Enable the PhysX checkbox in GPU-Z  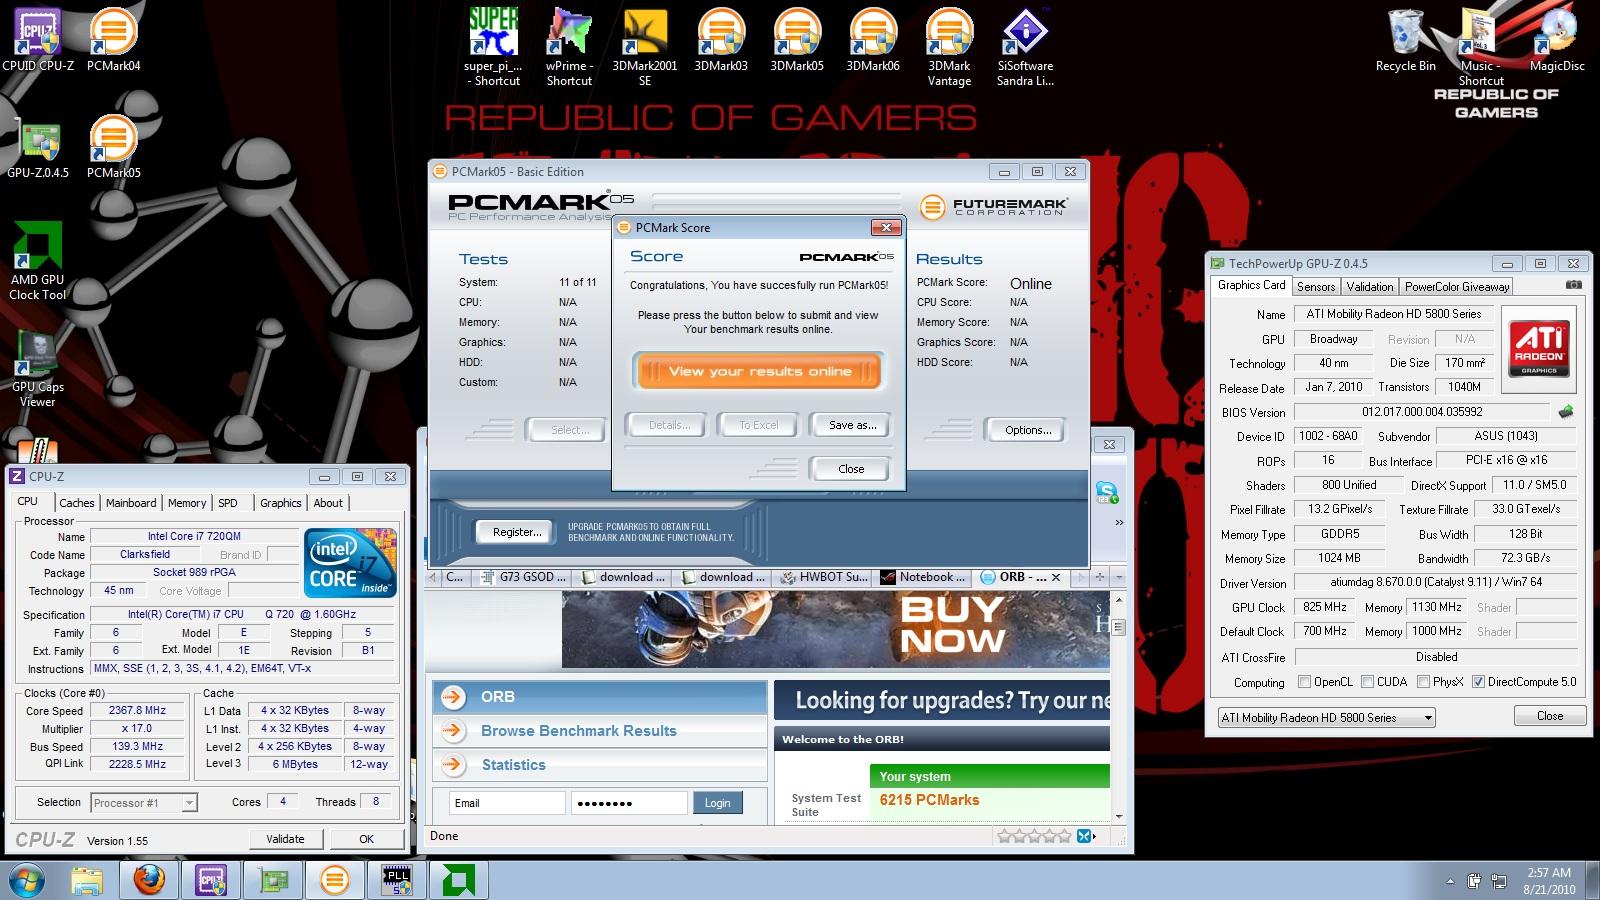pyautogui.click(x=1423, y=682)
